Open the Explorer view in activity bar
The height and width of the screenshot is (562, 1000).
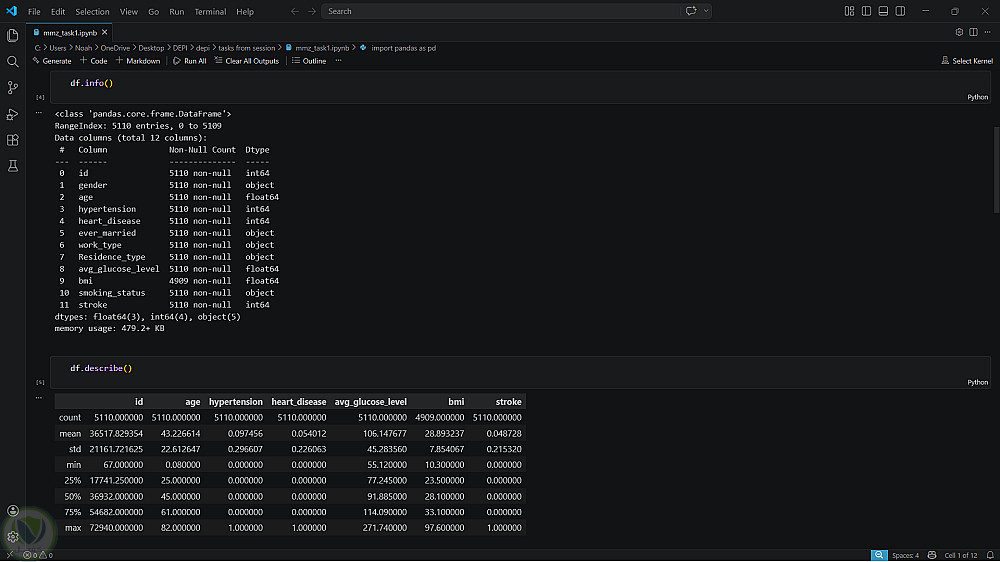(13, 35)
